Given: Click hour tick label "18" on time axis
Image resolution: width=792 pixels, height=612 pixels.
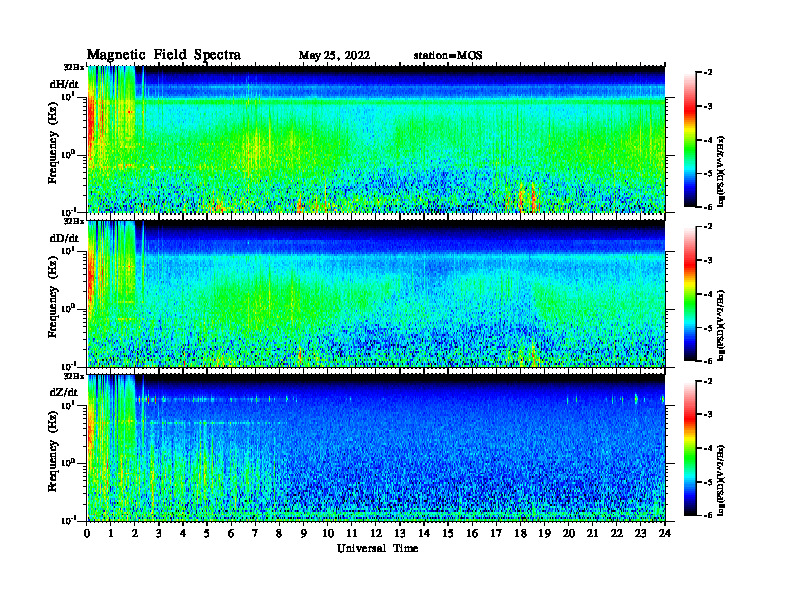Looking at the screenshot, I should [520, 533].
